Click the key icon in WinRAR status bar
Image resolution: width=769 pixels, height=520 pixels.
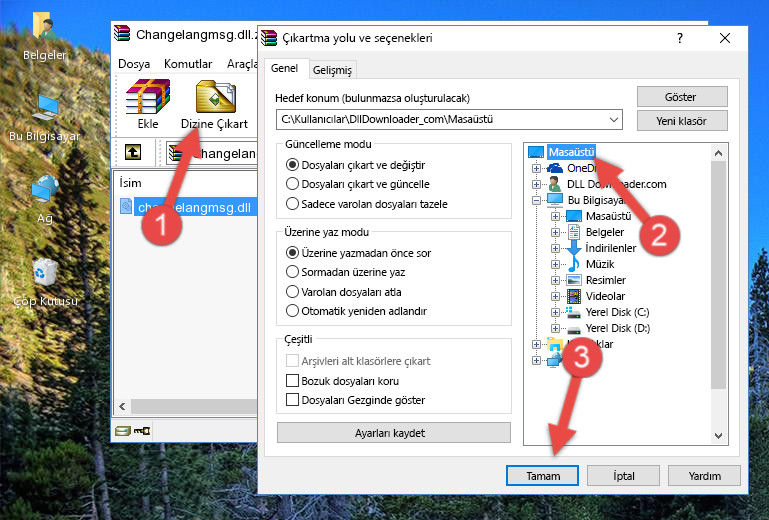click(x=142, y=431)
